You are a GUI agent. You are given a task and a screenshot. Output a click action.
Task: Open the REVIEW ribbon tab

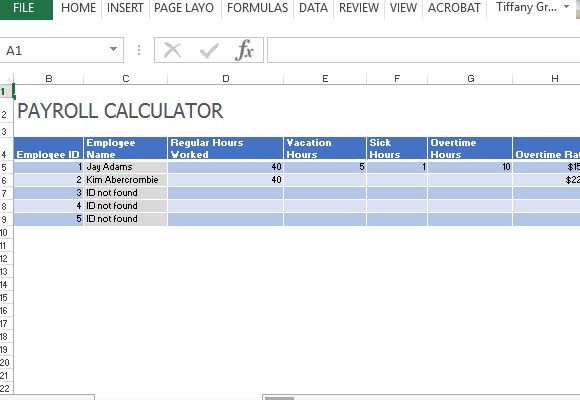tap(359, 8)
